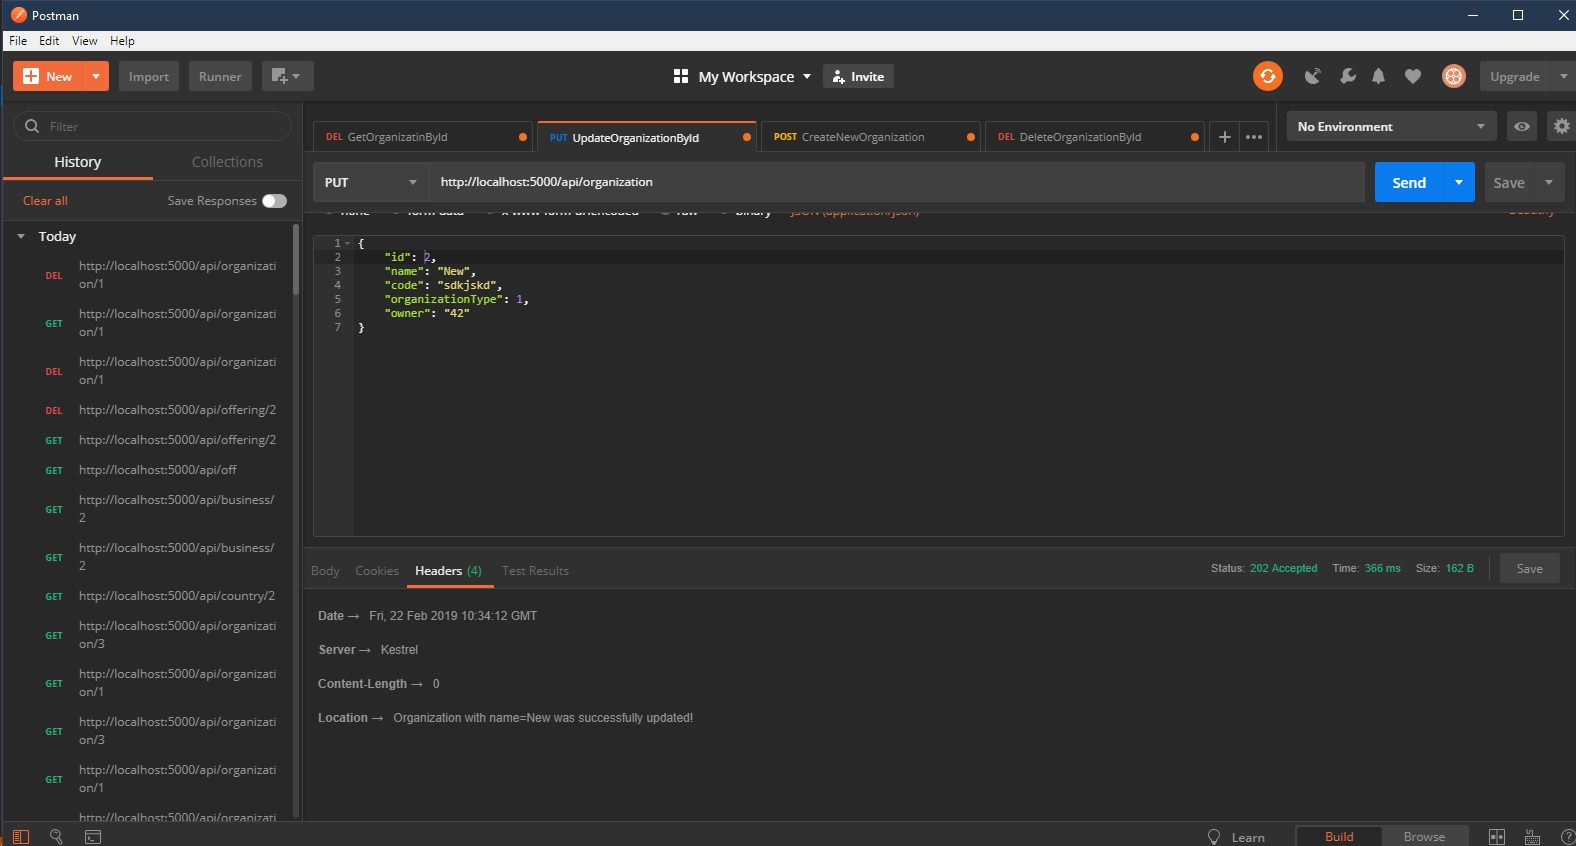Open the Runner button
The width and height of the screenshot is (1576, 846).
click(220, 76)
